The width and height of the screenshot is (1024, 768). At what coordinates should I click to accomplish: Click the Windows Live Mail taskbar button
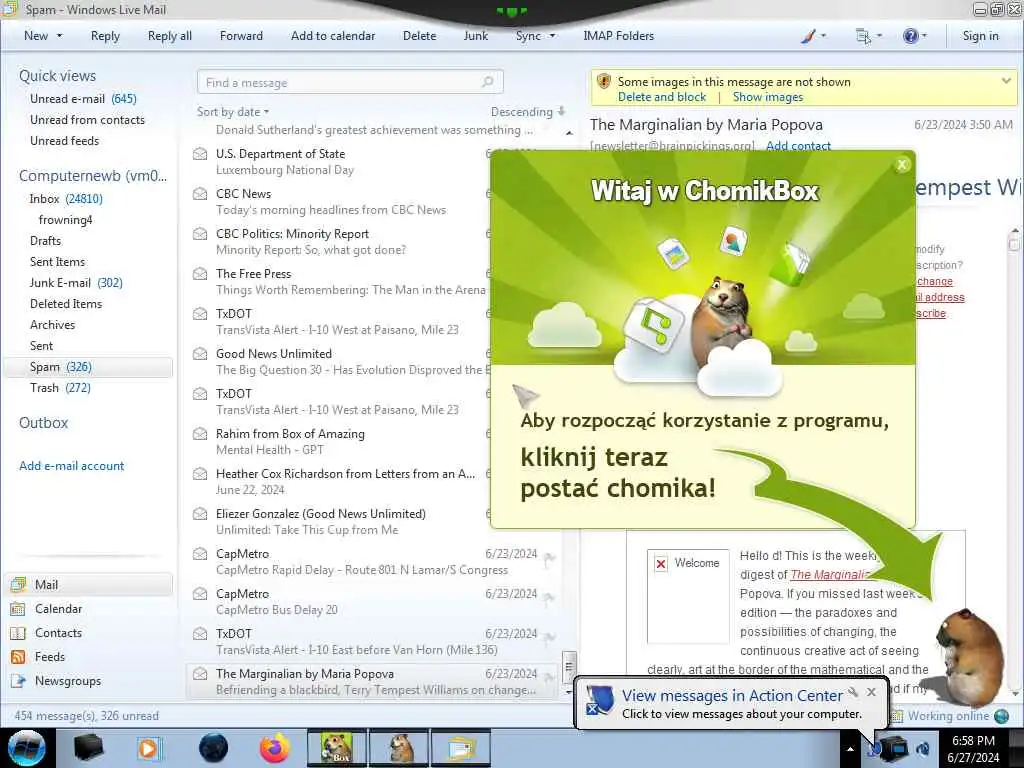[x=462, y=748]
